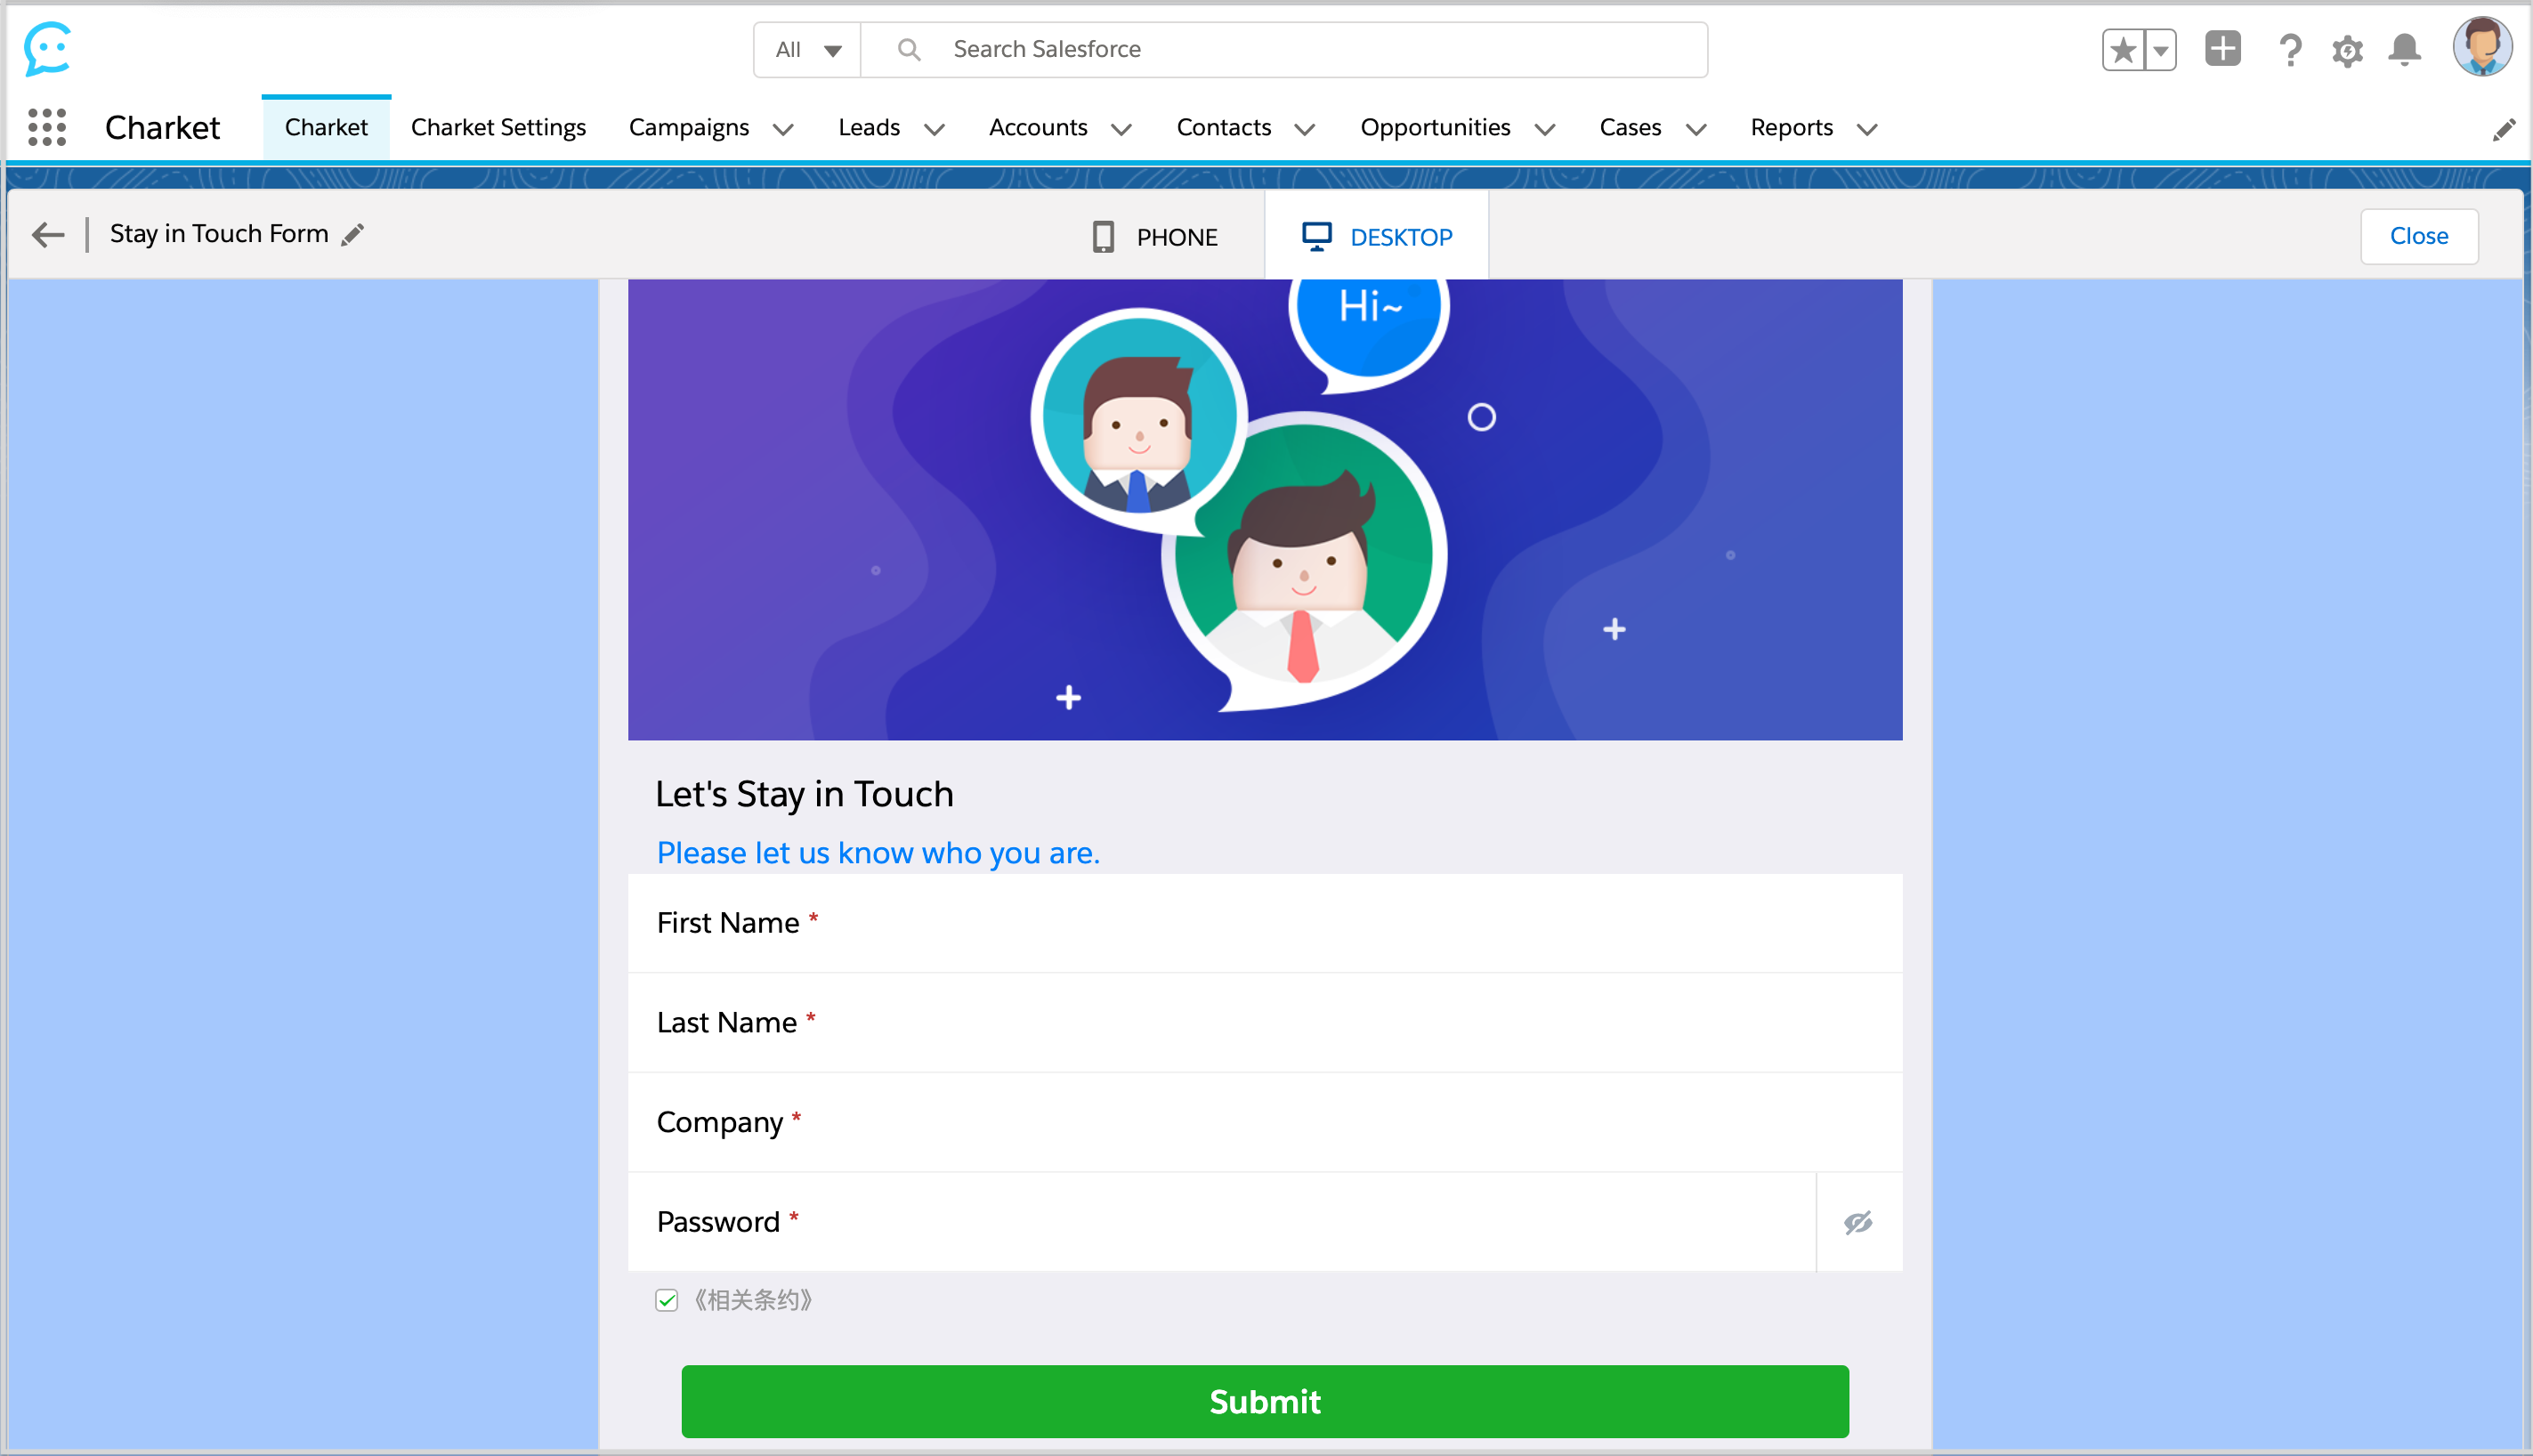This screenshot has width=2533, height=1456.
Task: Switch to PHONE preview
Action: [1155, 237]
